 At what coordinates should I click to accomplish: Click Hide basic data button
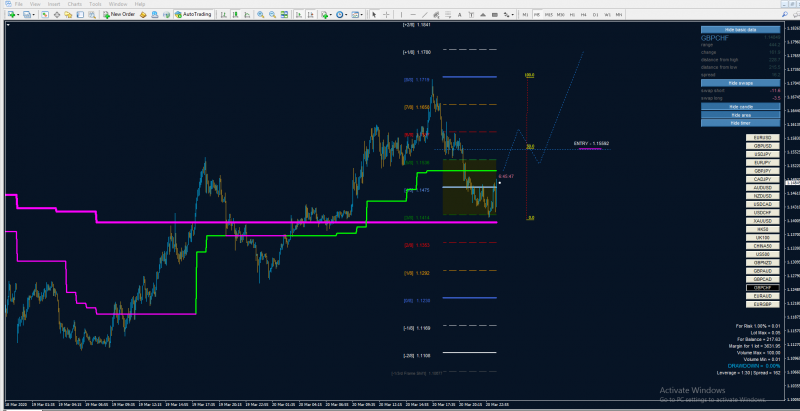(740, 30)
